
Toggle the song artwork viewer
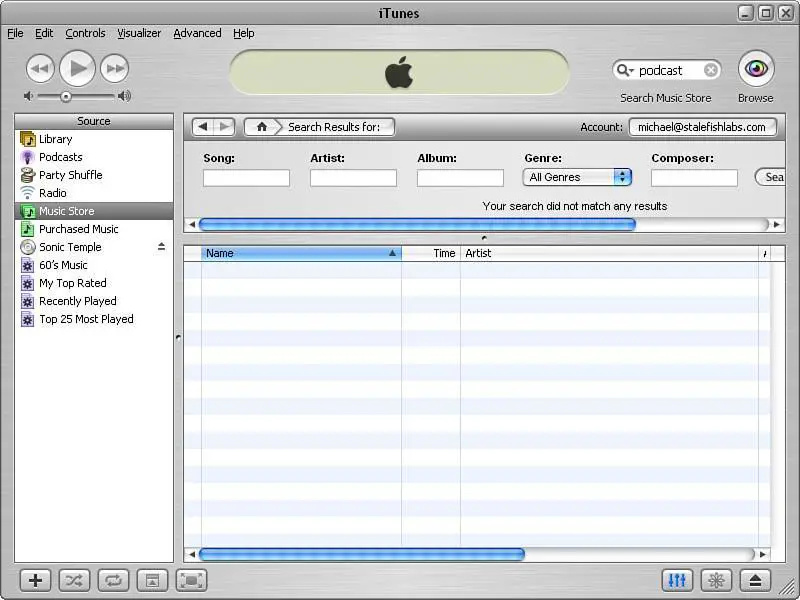[152, 580]
